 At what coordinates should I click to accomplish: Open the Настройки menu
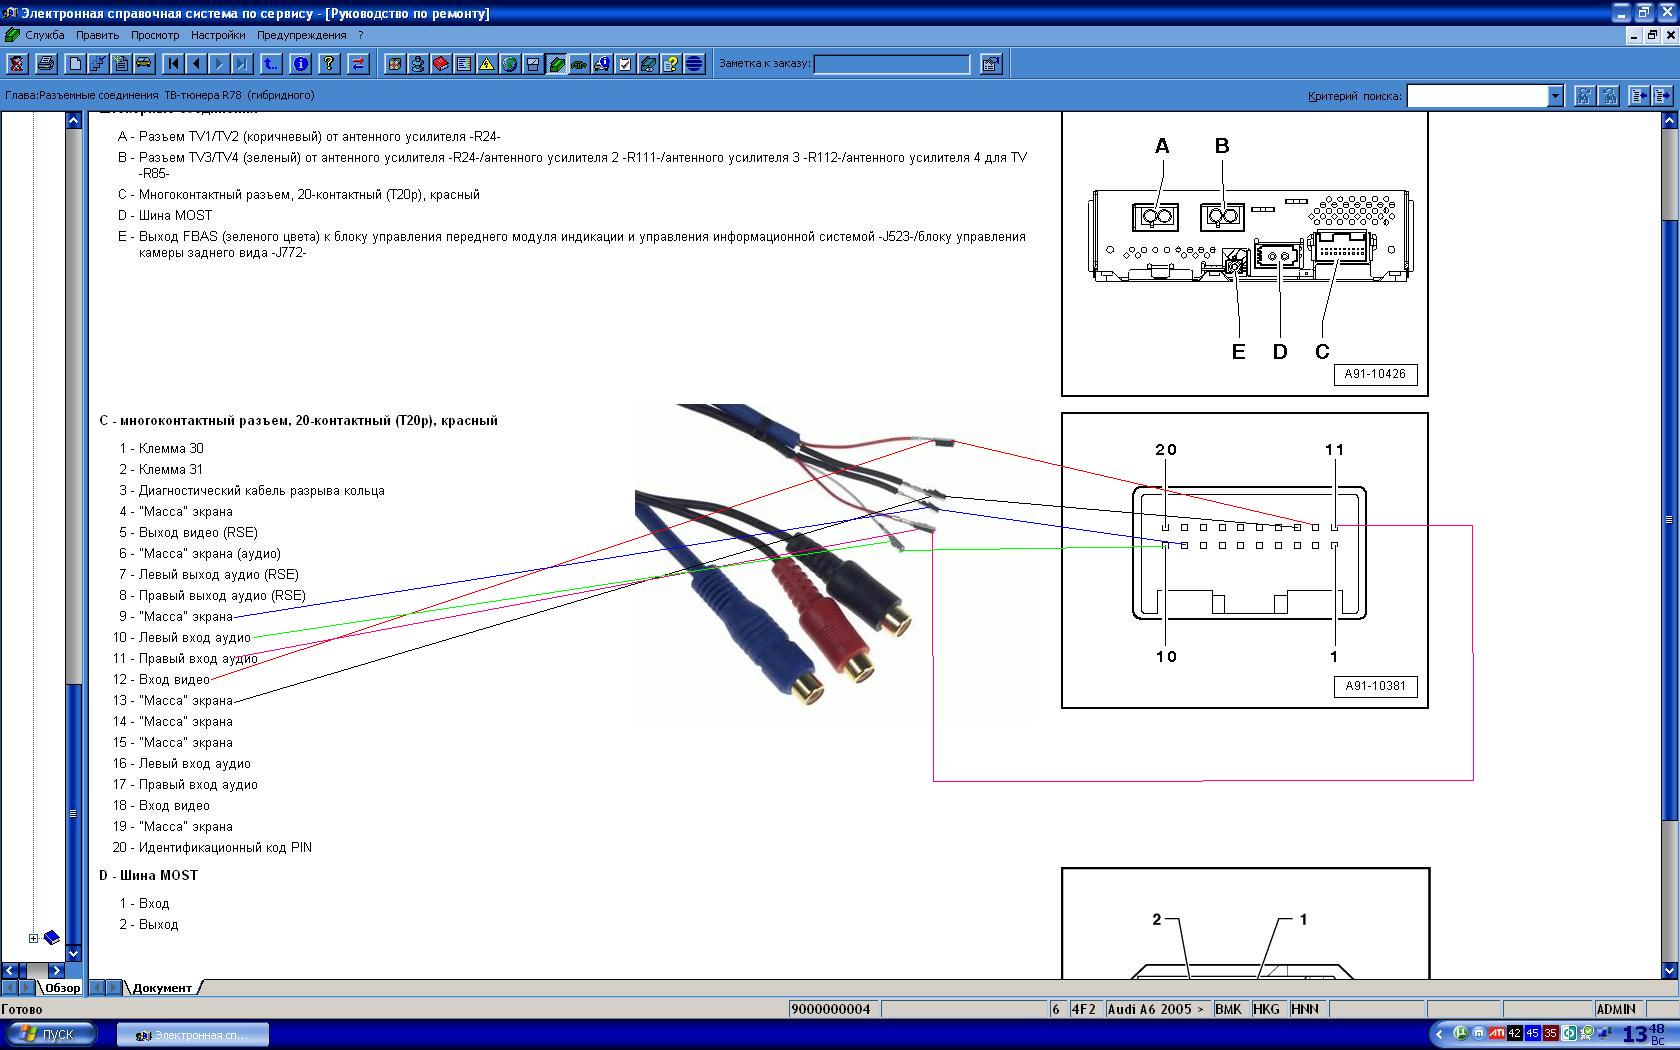pos(218,35)
